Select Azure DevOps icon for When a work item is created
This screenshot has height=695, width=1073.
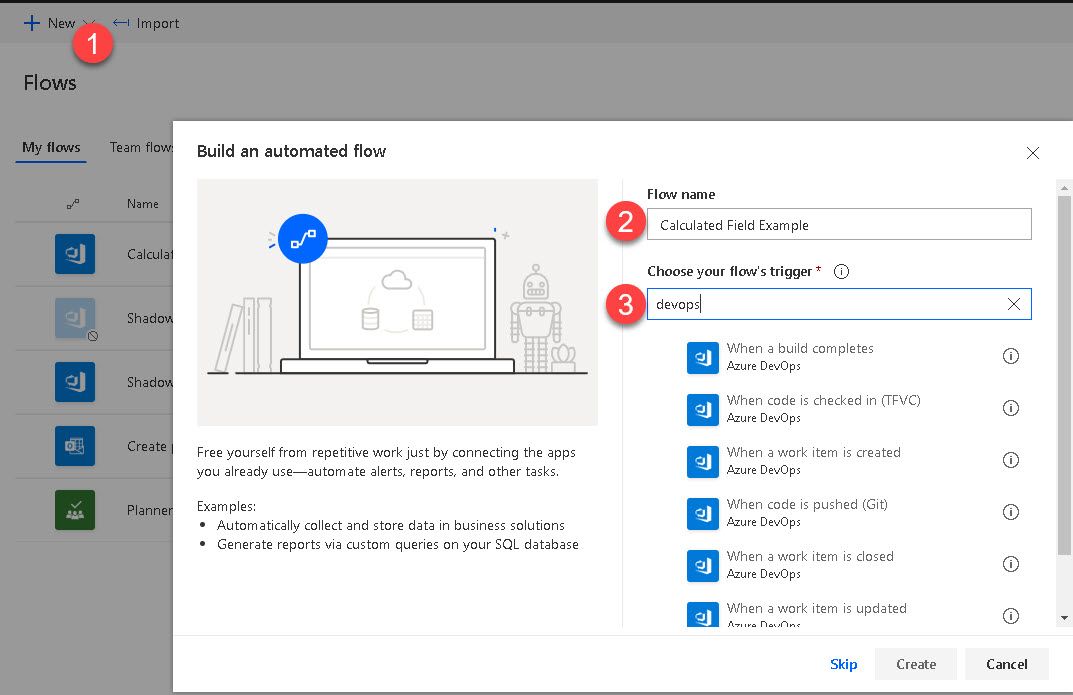point(703,462)
